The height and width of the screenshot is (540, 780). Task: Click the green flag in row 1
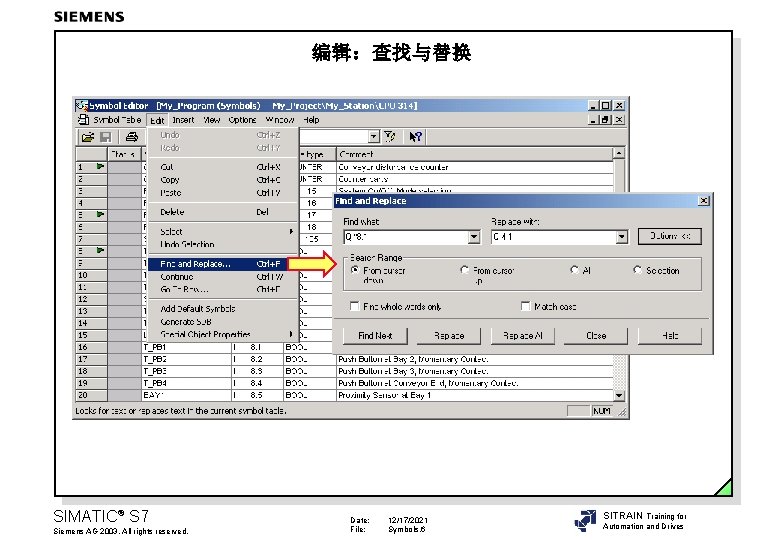pyautogui.click(x=100, y=166)
